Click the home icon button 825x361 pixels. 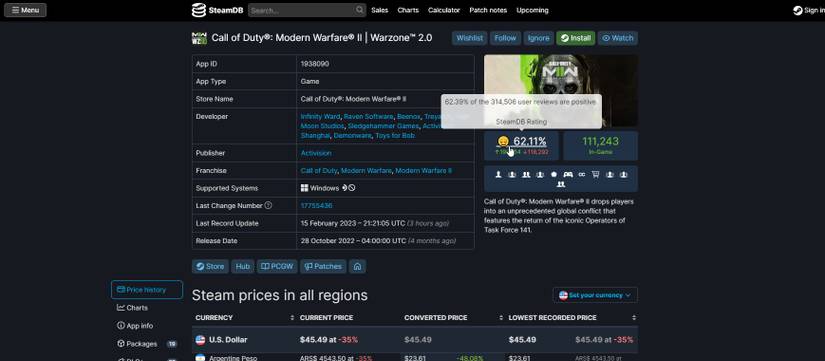pos(357,266)
